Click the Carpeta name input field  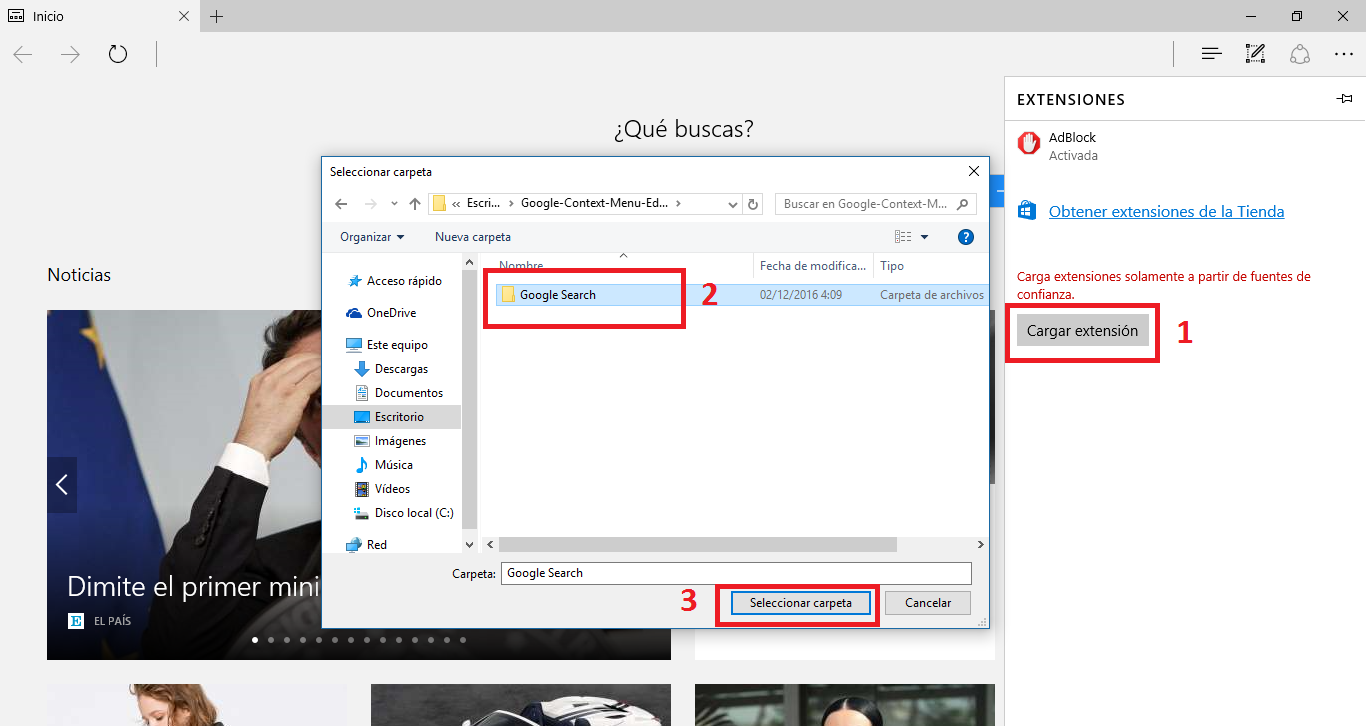pos(736,573)
